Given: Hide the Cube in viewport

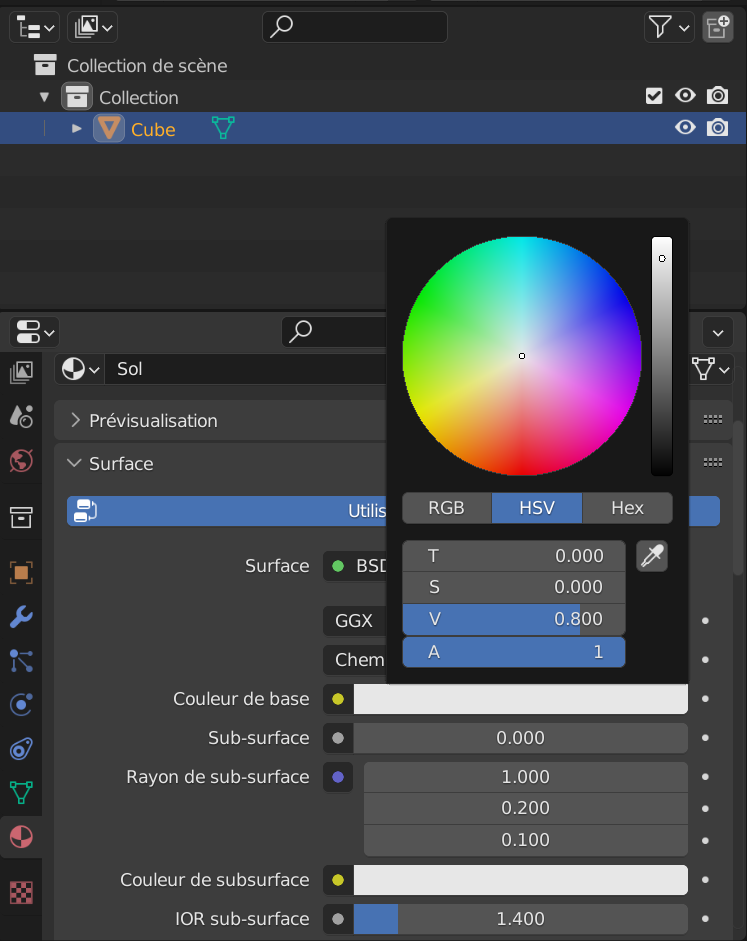Looking at the screenshot, I should 685,128.
